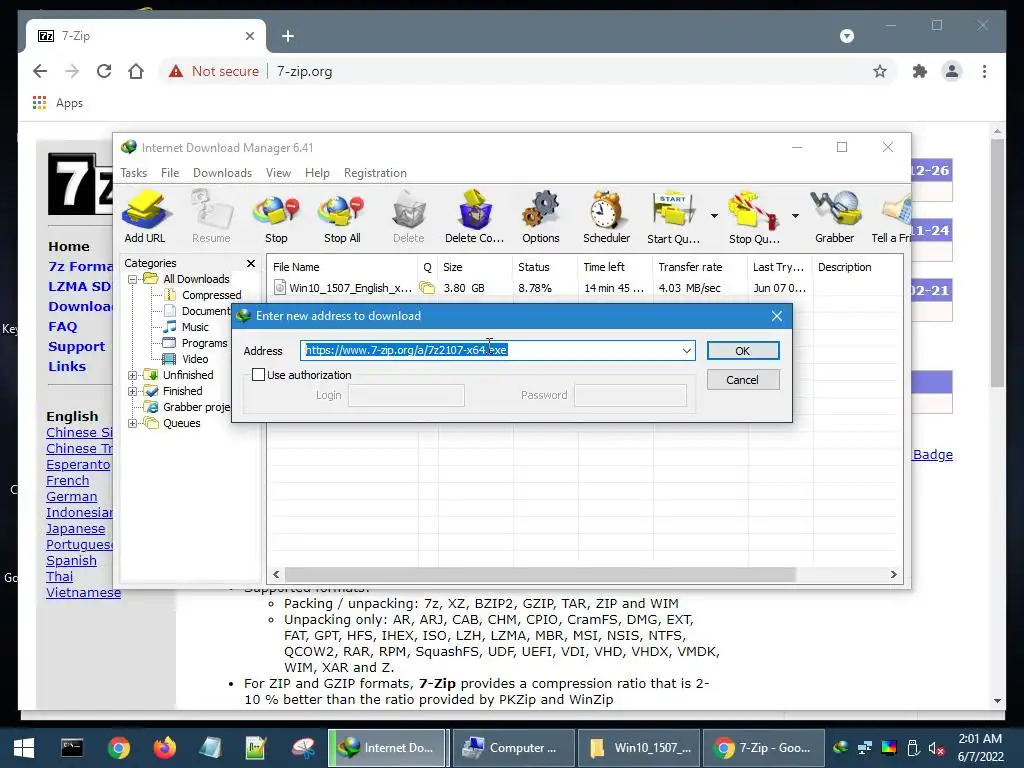The width and height of the screenshot is (1024, 768).
Task: Click the Resume toolbar icon
Action: pyautogui.click(x=211, y=217)
